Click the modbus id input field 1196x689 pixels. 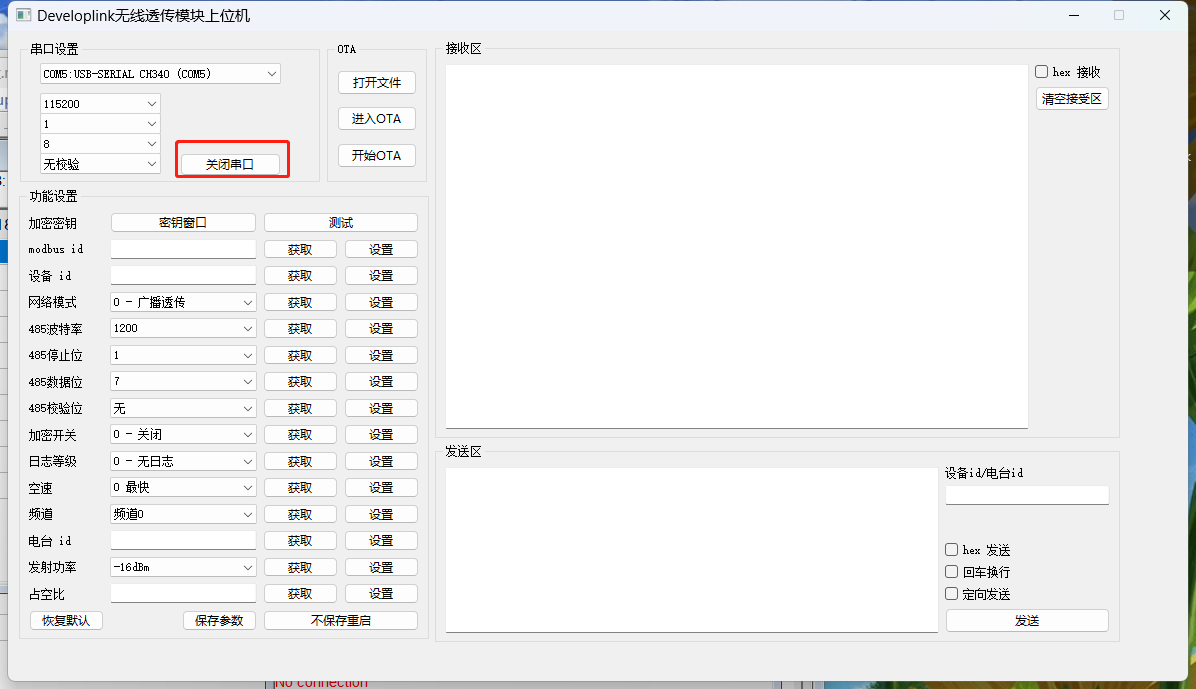click(x=183, y=249)
